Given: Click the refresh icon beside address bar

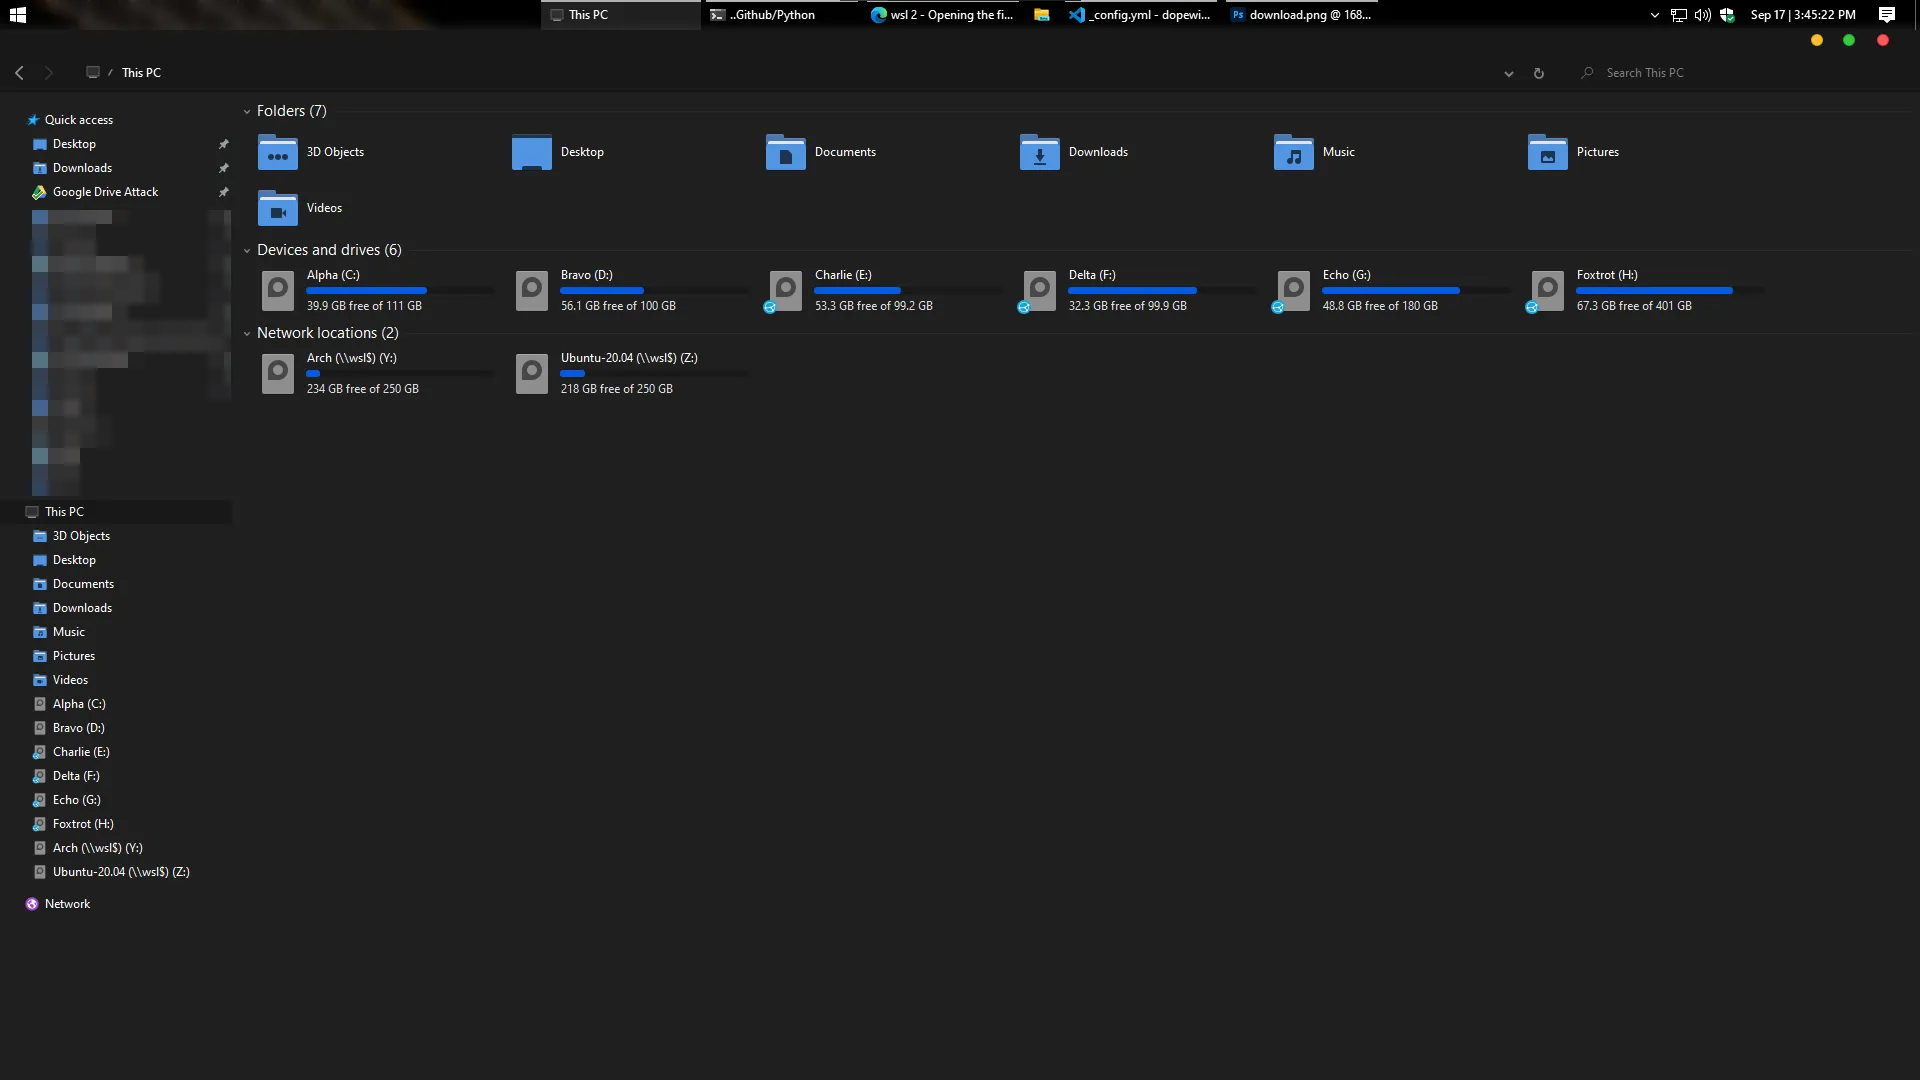Looking at the screenshot, I should click(1539, 73).
